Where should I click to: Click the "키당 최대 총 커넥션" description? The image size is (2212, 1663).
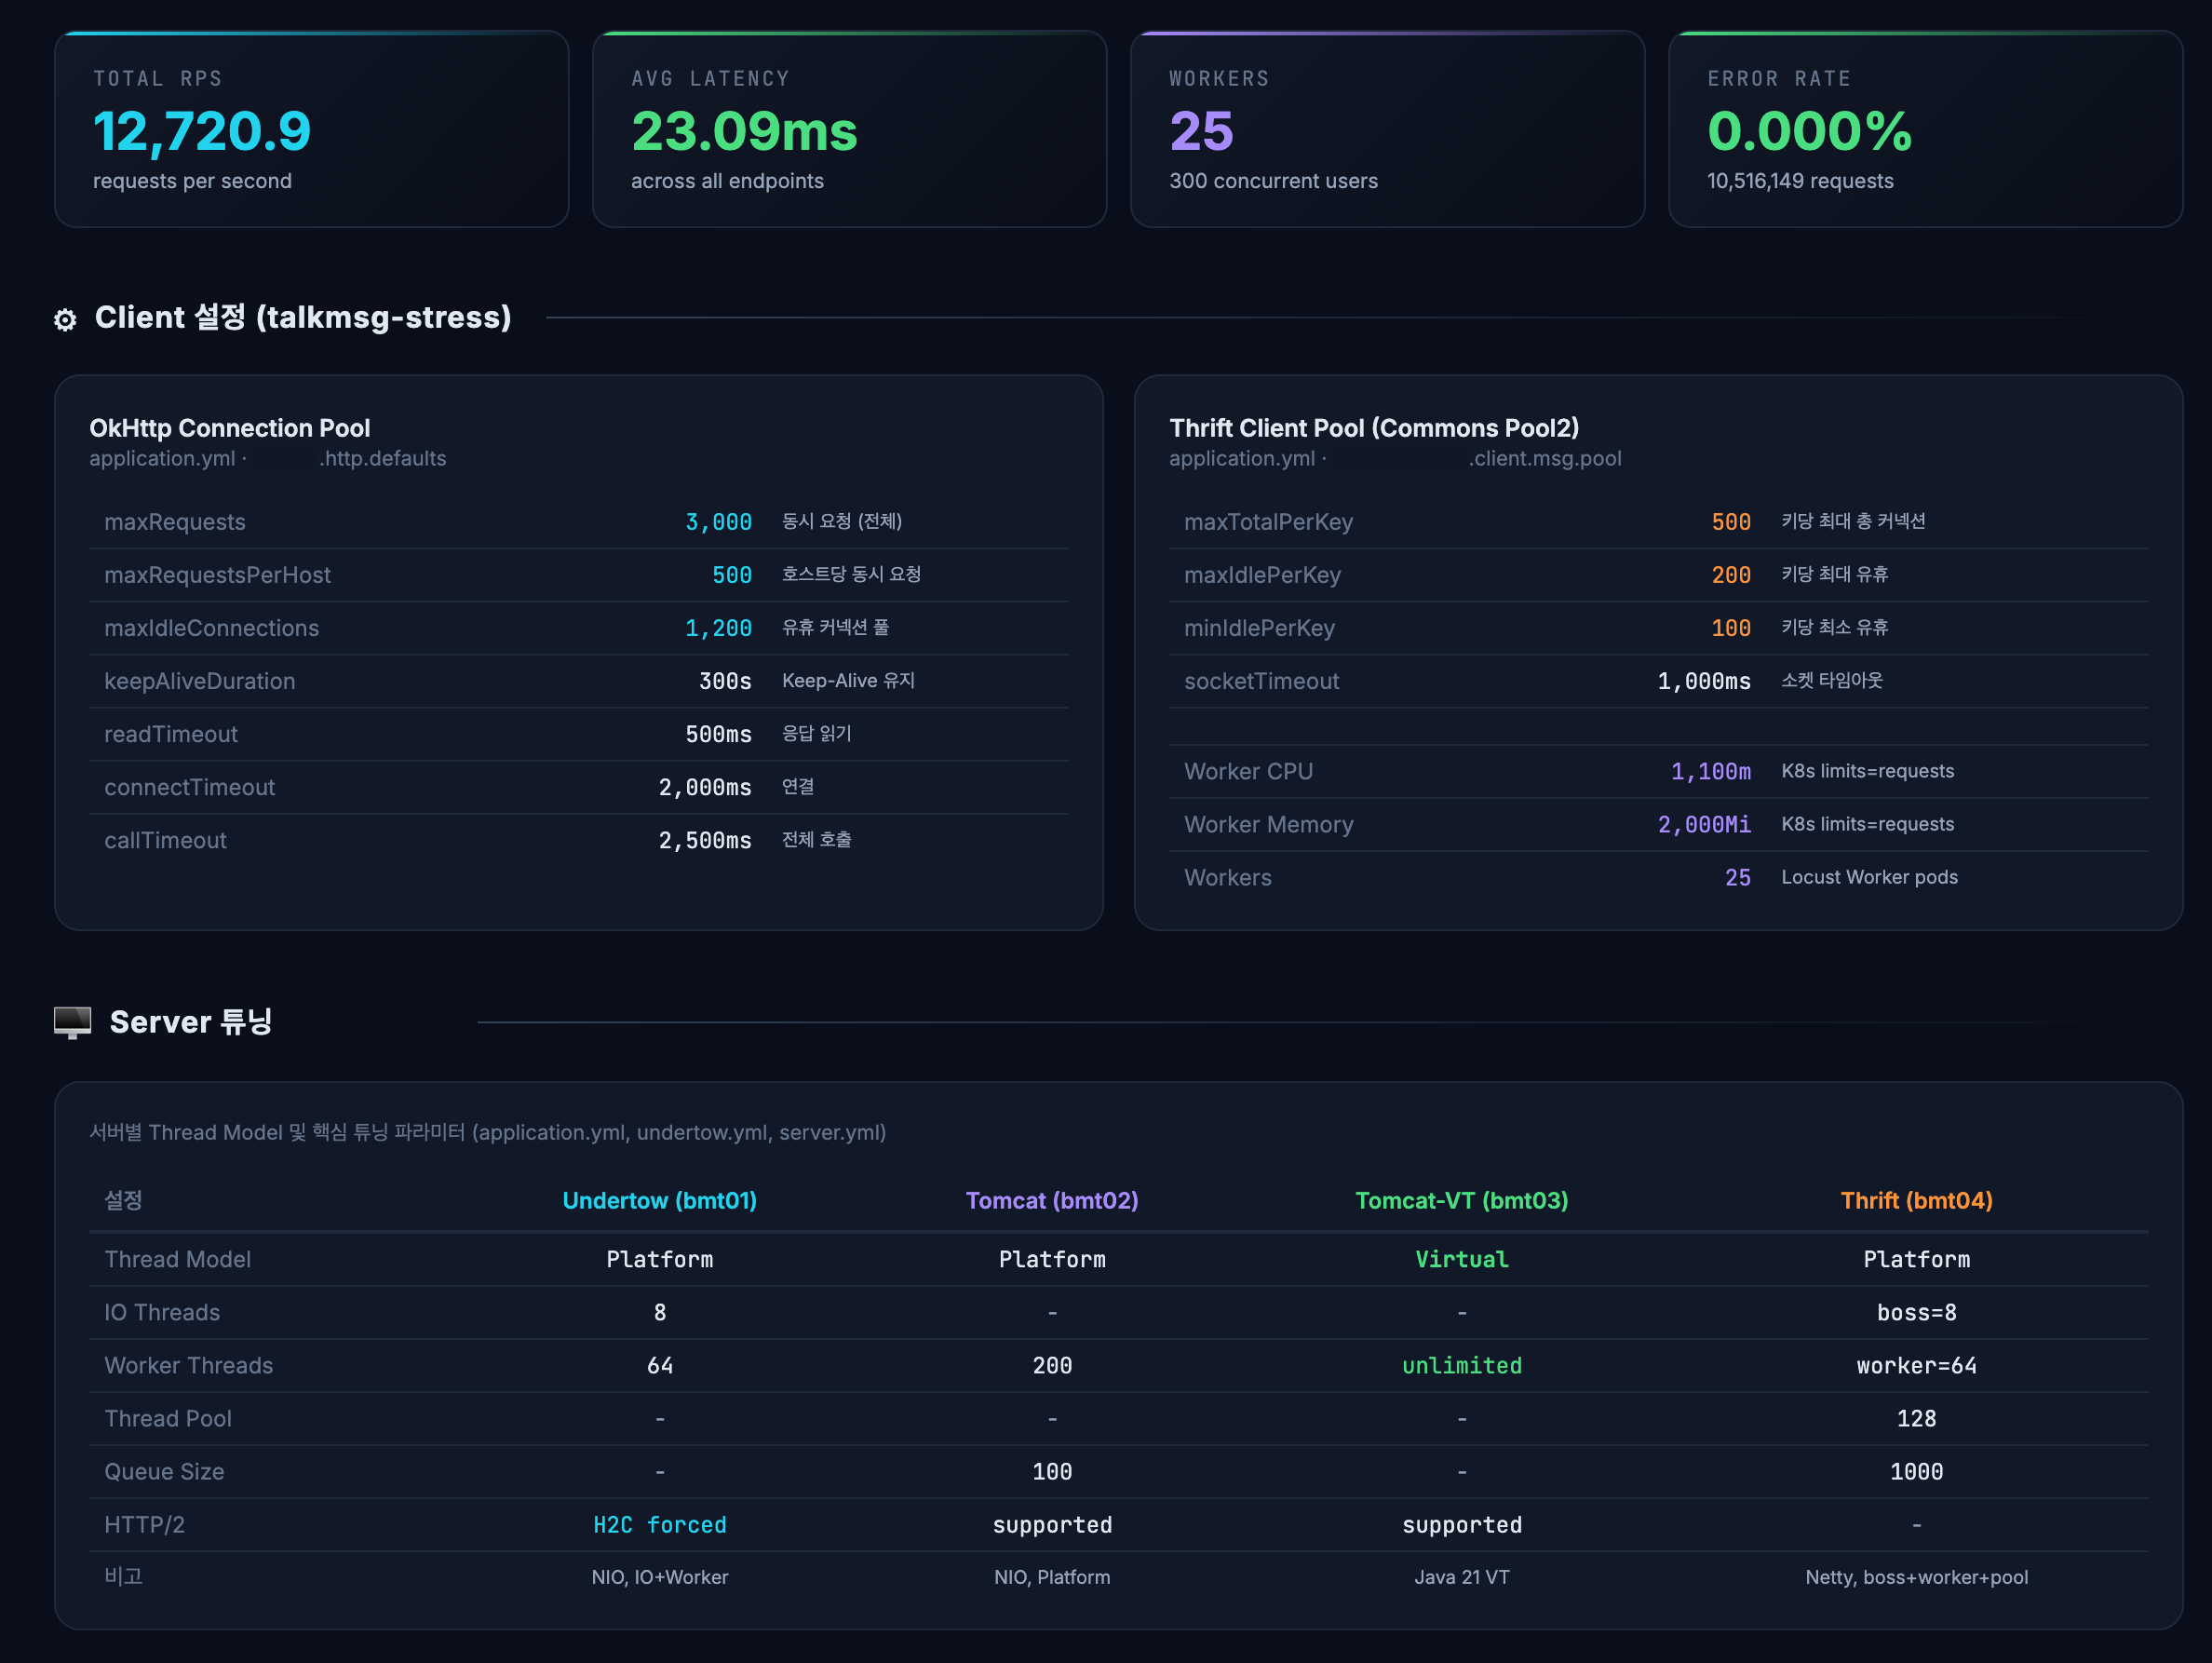coord(1853,521)
